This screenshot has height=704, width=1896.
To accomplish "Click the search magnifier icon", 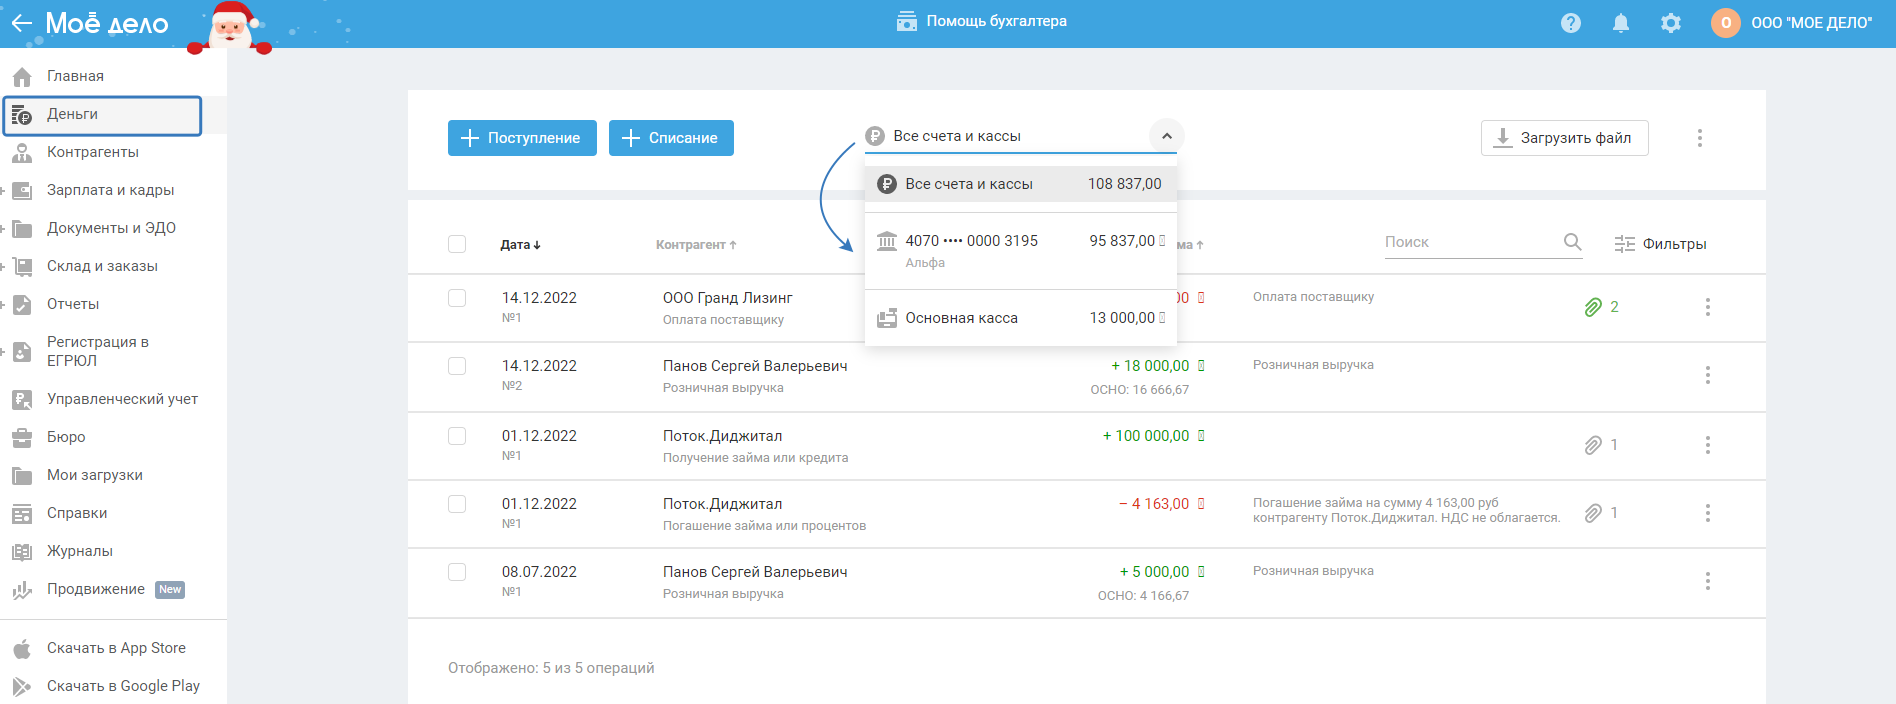I will (1572, 242).
